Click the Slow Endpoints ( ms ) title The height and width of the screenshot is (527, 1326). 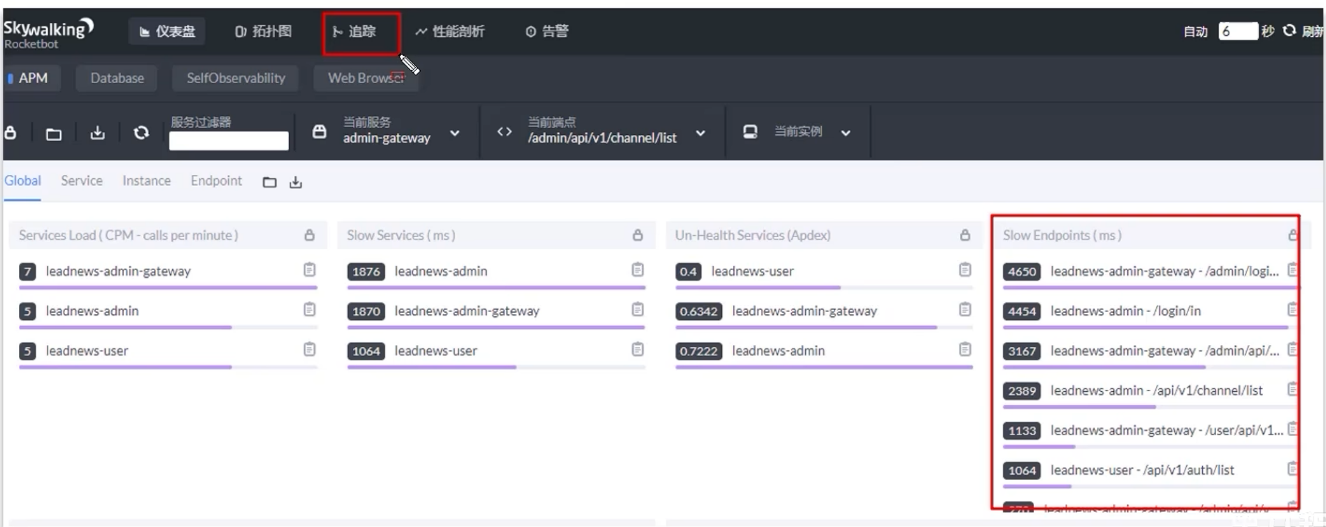click(x=1062, y=236)
